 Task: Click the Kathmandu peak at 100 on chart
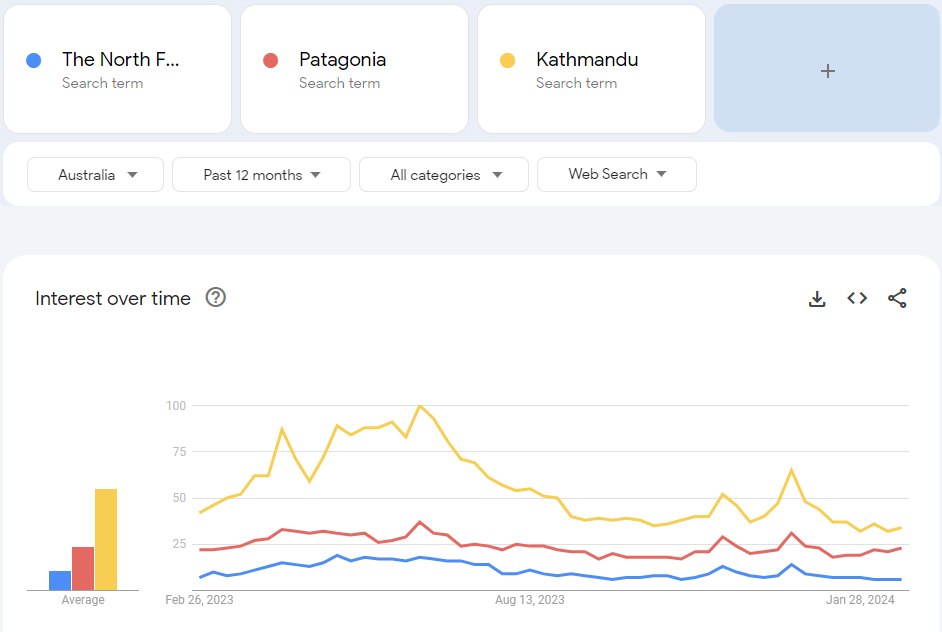pyautogui.click(x=419, y=406)
